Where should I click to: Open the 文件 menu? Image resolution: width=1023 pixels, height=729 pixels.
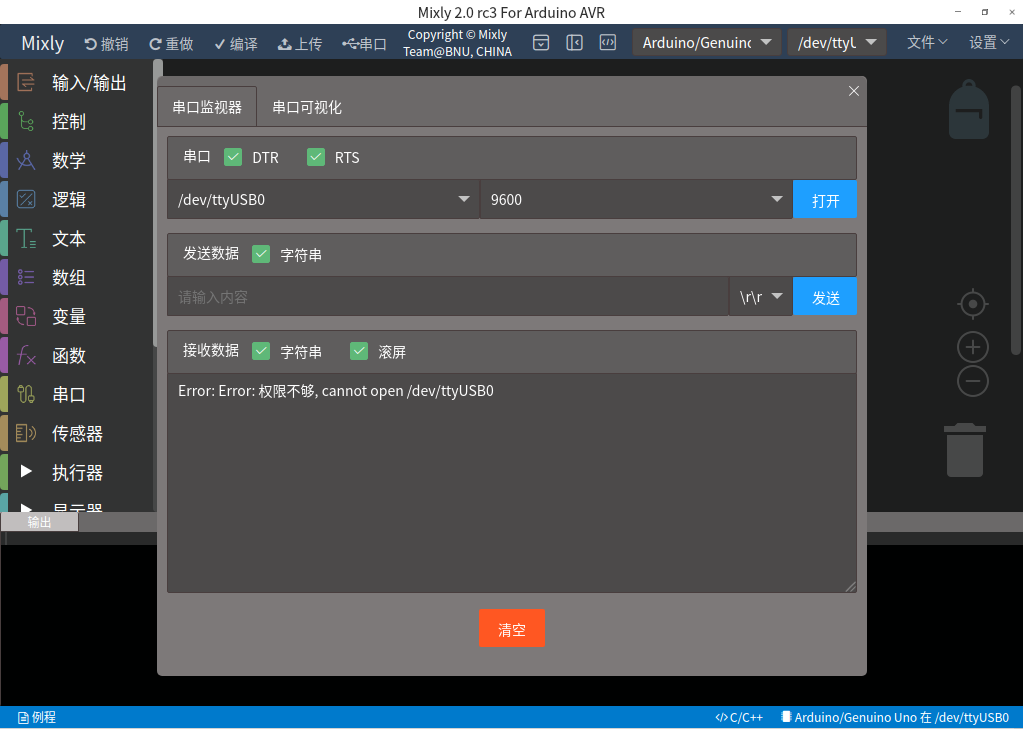click(926, 43)
